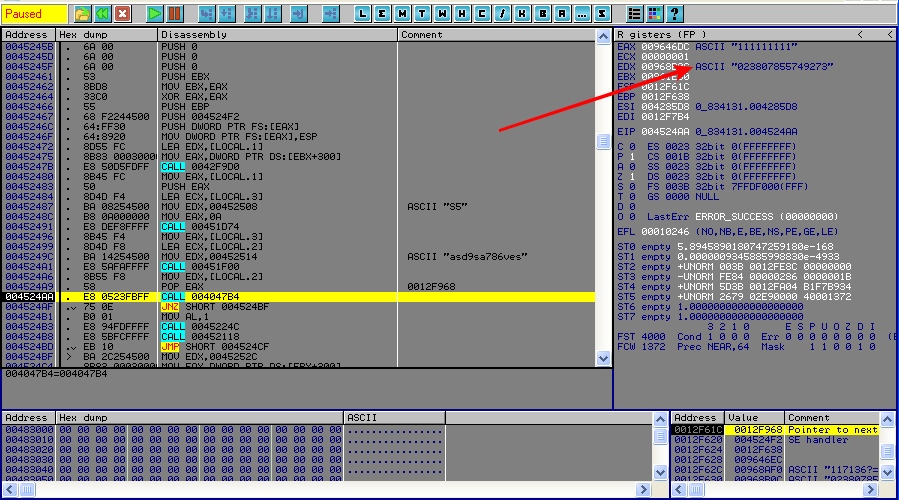The image size is (899, 500).
Task: Click dump pane scroll left arrow
Action: tap(10, 489)
